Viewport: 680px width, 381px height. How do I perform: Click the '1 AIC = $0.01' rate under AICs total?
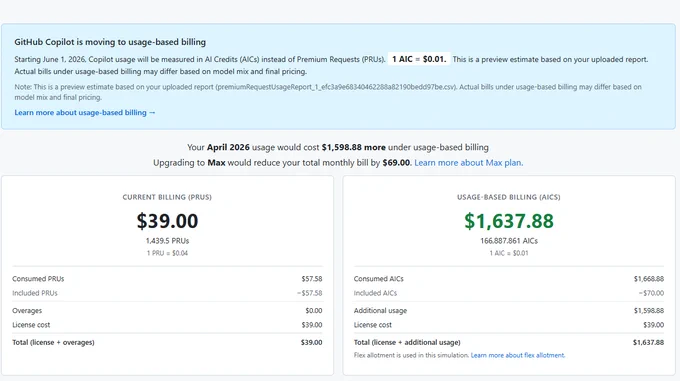click(509, 253)
